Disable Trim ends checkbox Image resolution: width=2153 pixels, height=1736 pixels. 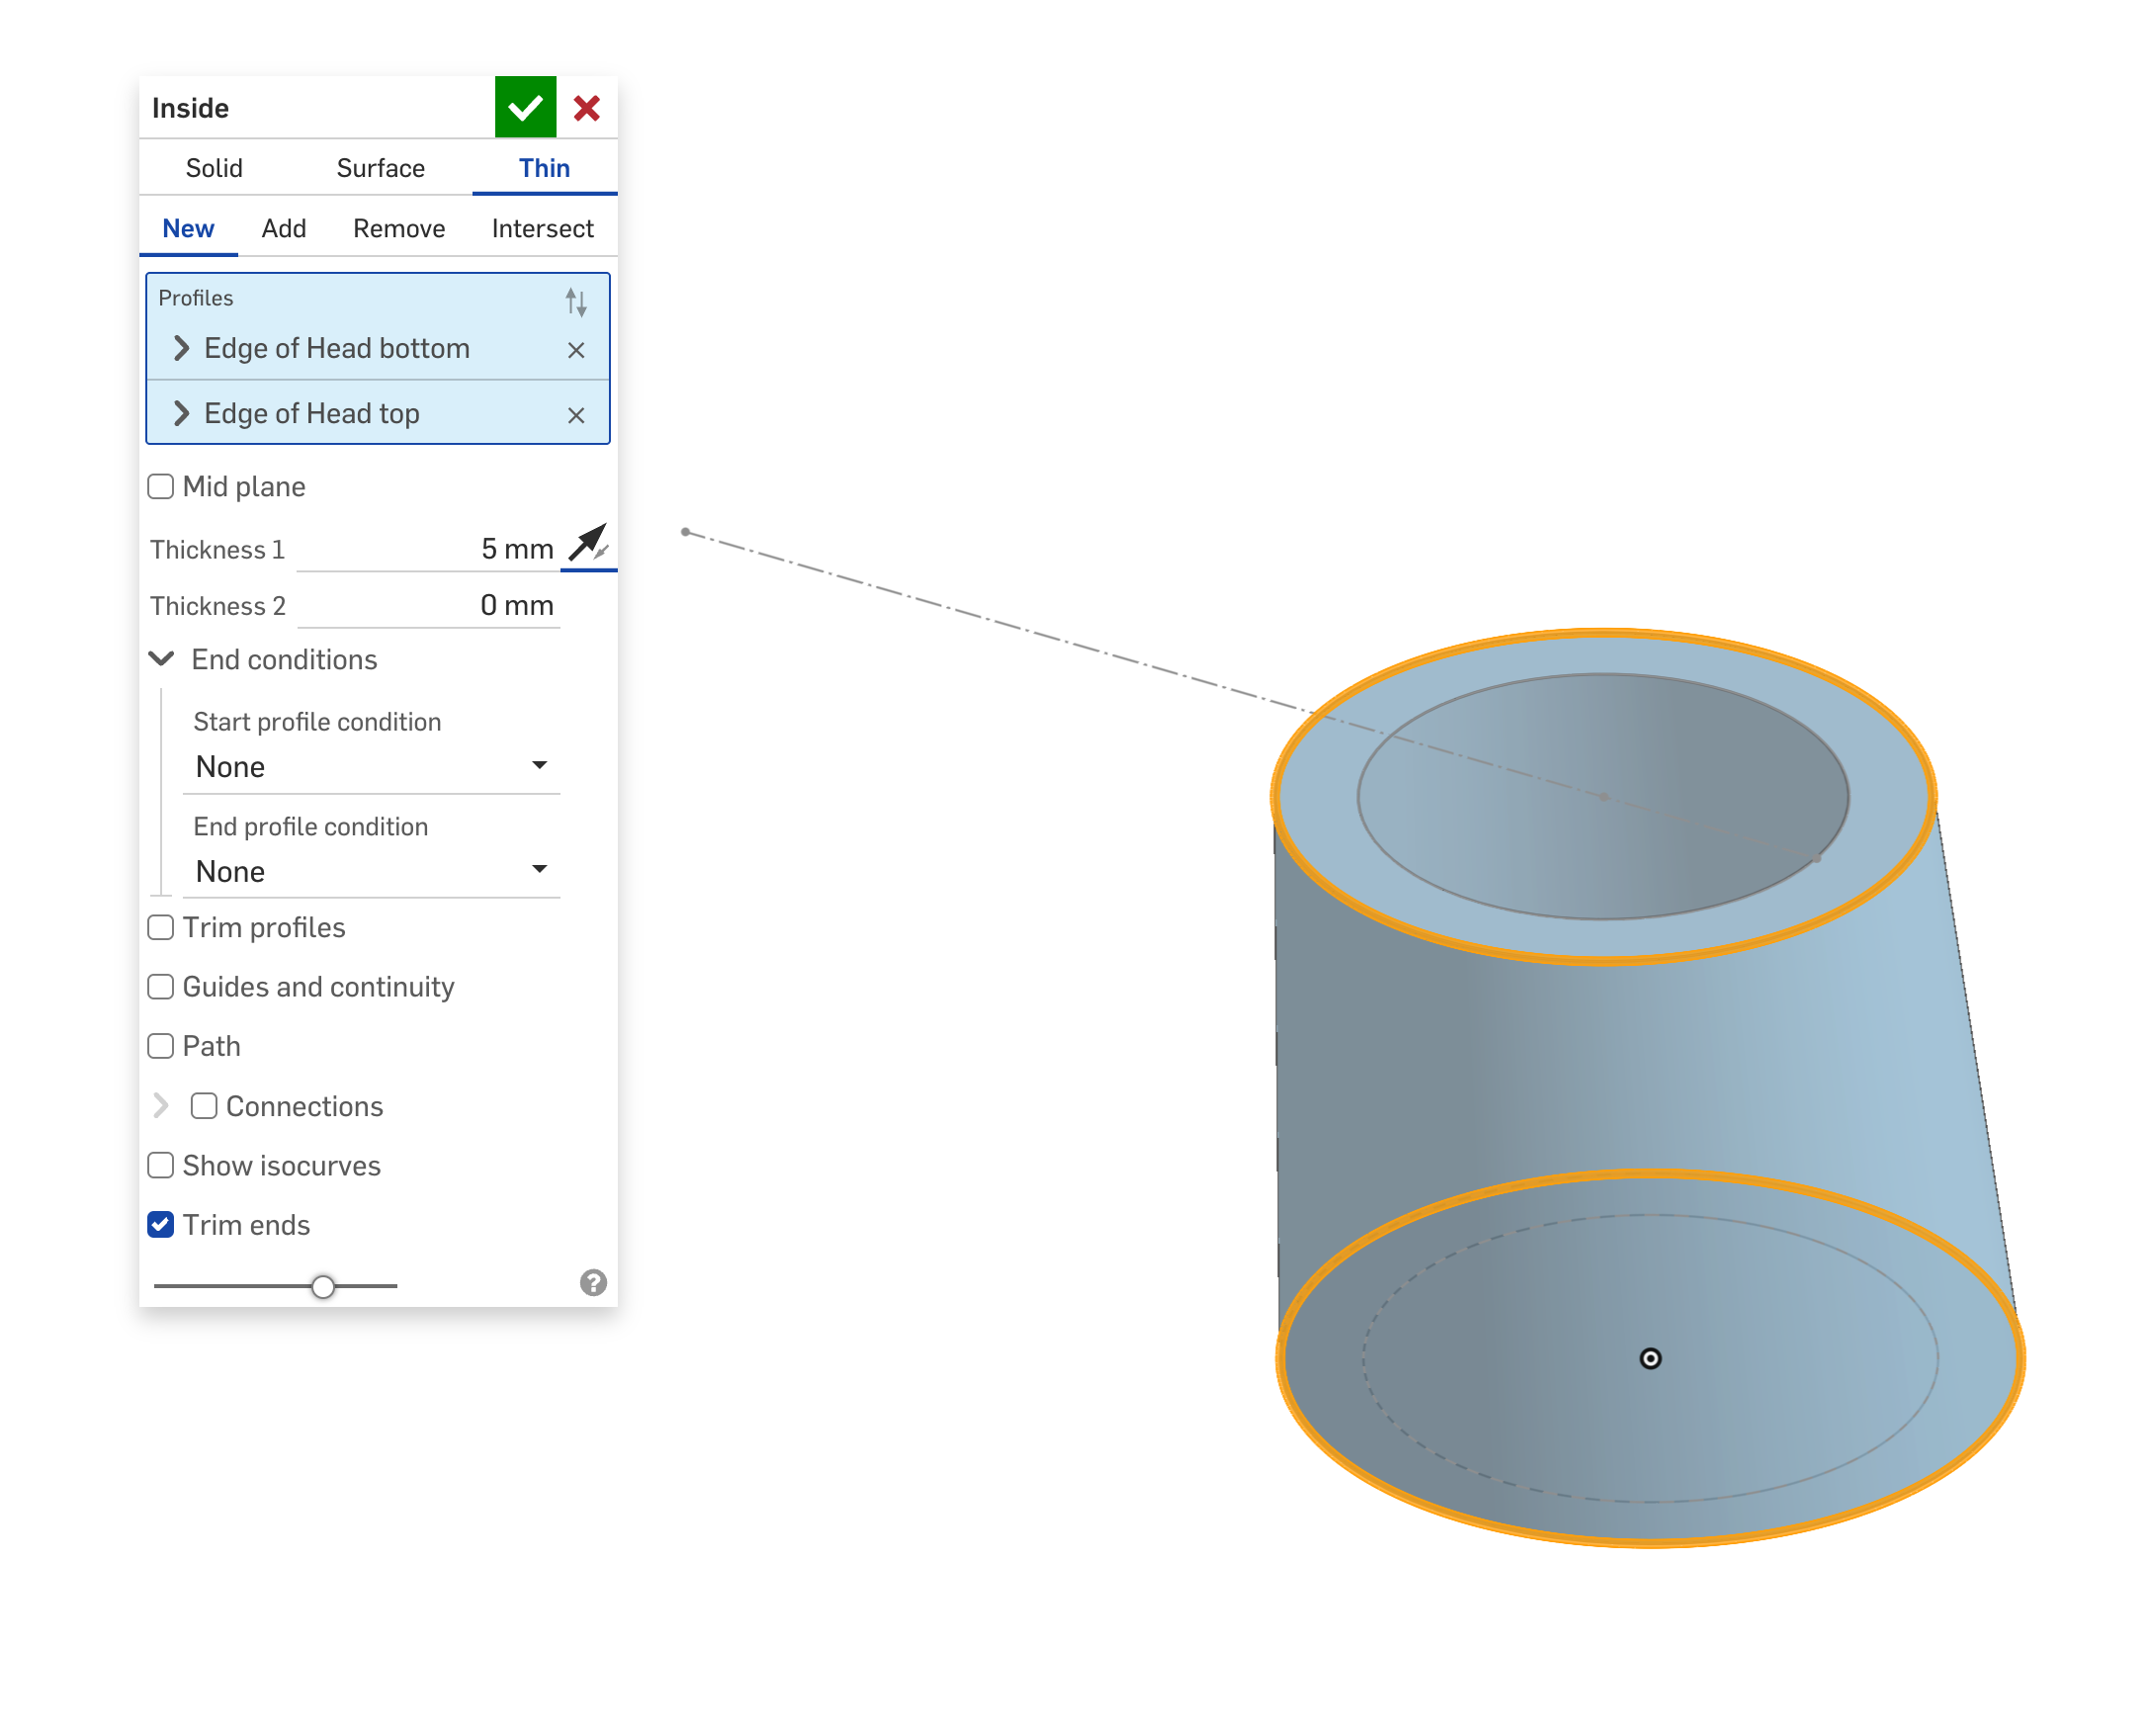click(161, 1225)
